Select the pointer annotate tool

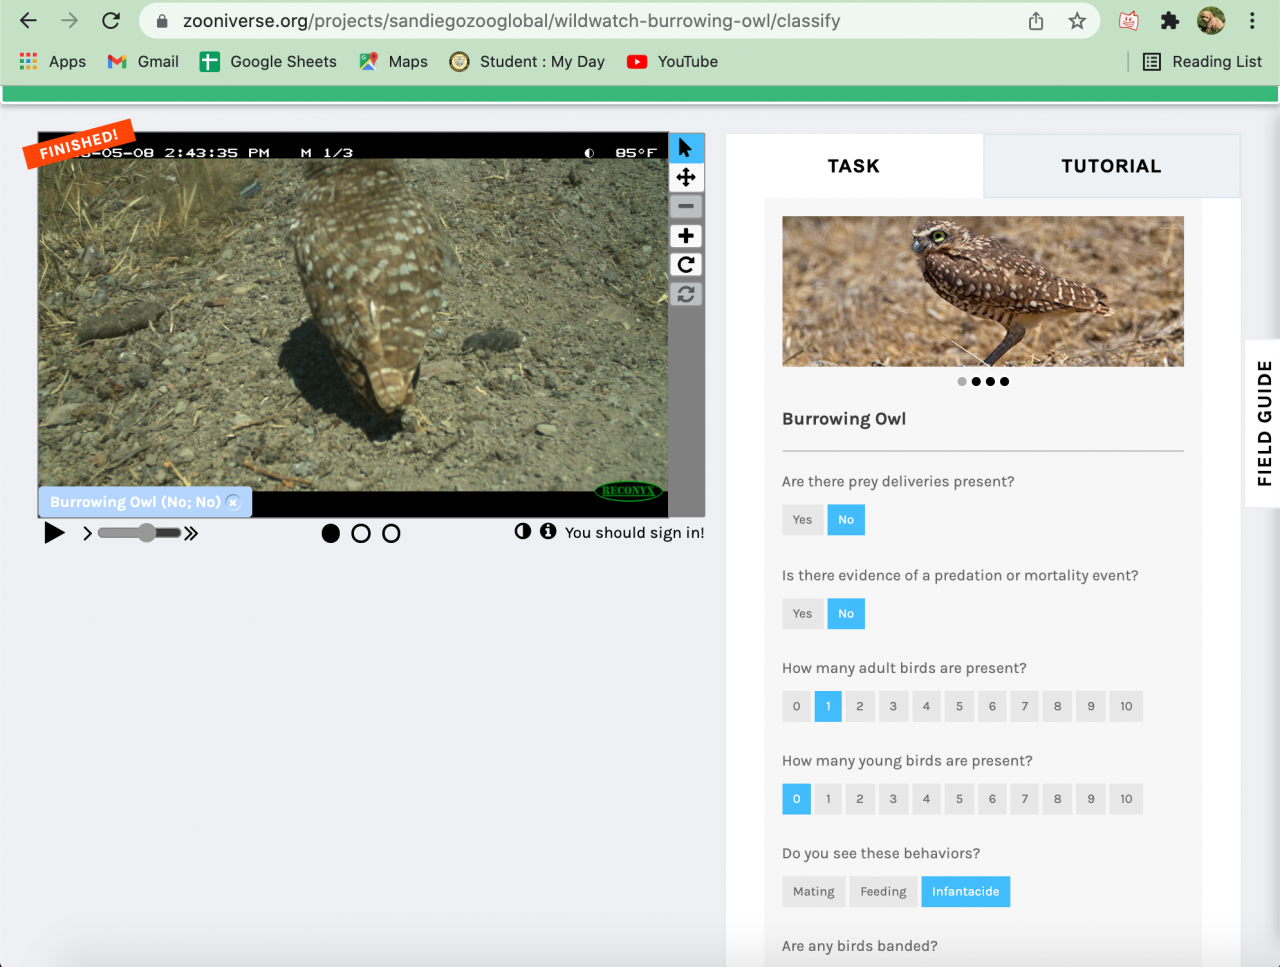(686, 148)
